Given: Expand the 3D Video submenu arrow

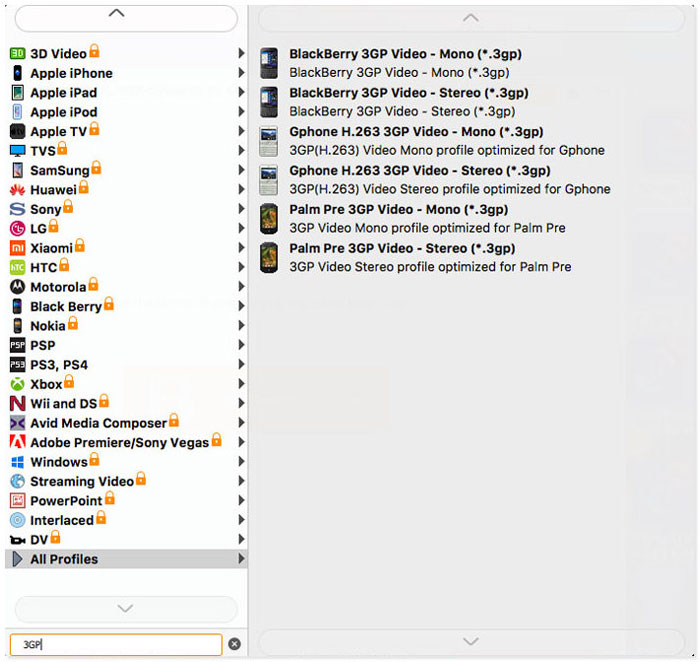Looking at the screenshot, I should (x=242, y=53).
